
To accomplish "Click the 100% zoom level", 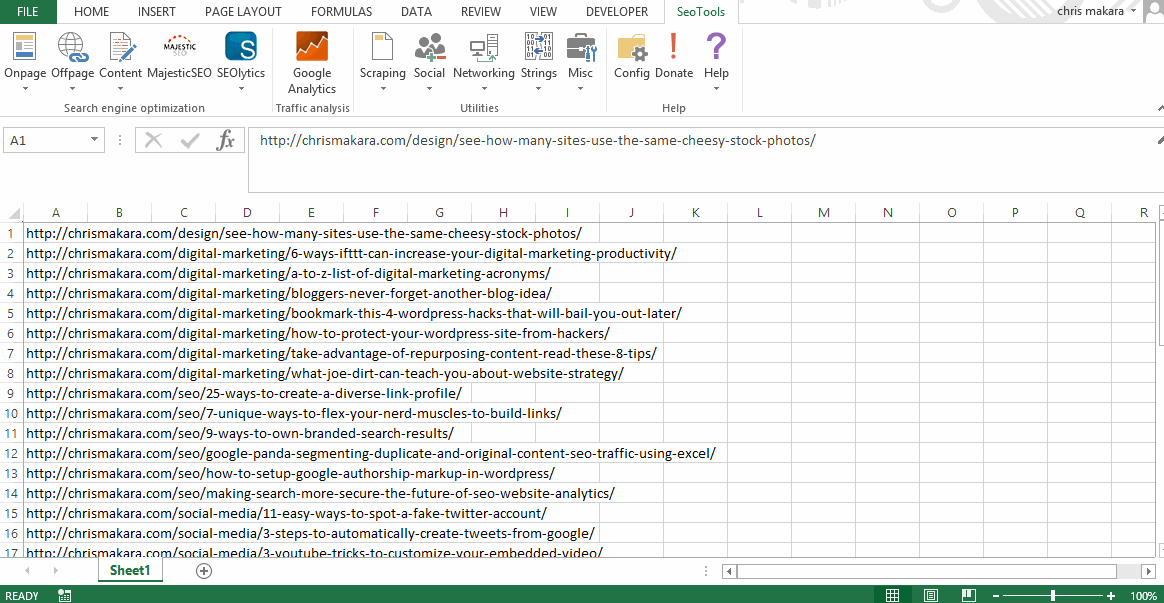I will tap(1143, 595).
